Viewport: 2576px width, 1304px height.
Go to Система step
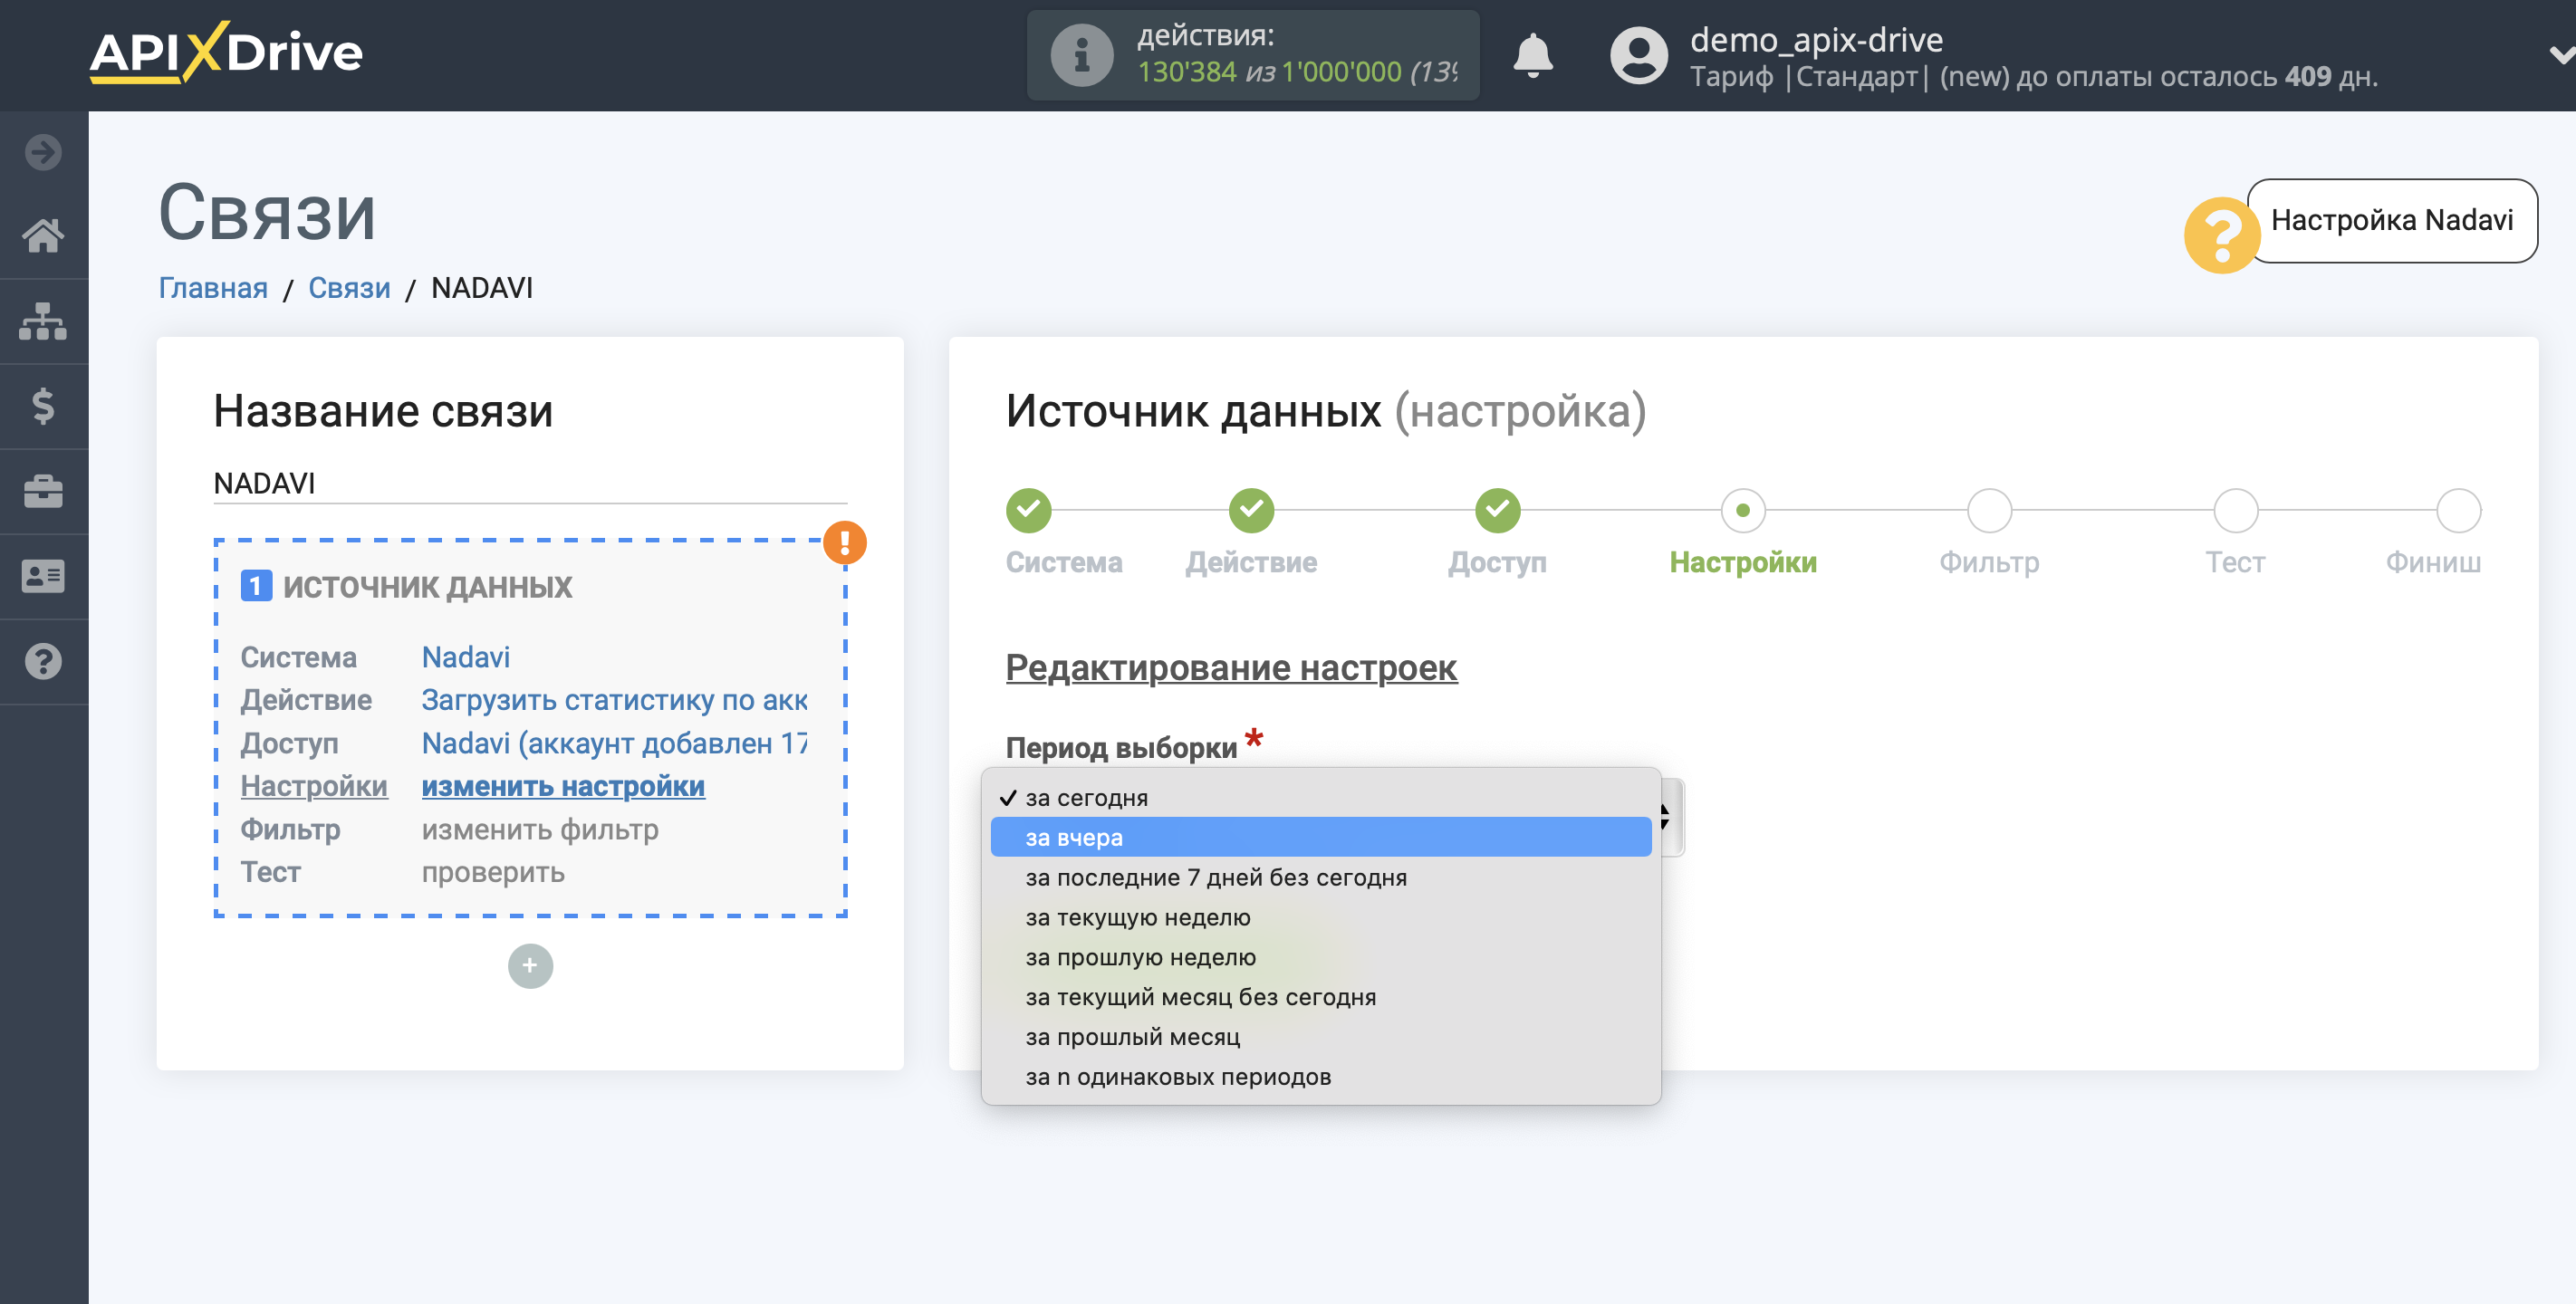coord(1029,510)
